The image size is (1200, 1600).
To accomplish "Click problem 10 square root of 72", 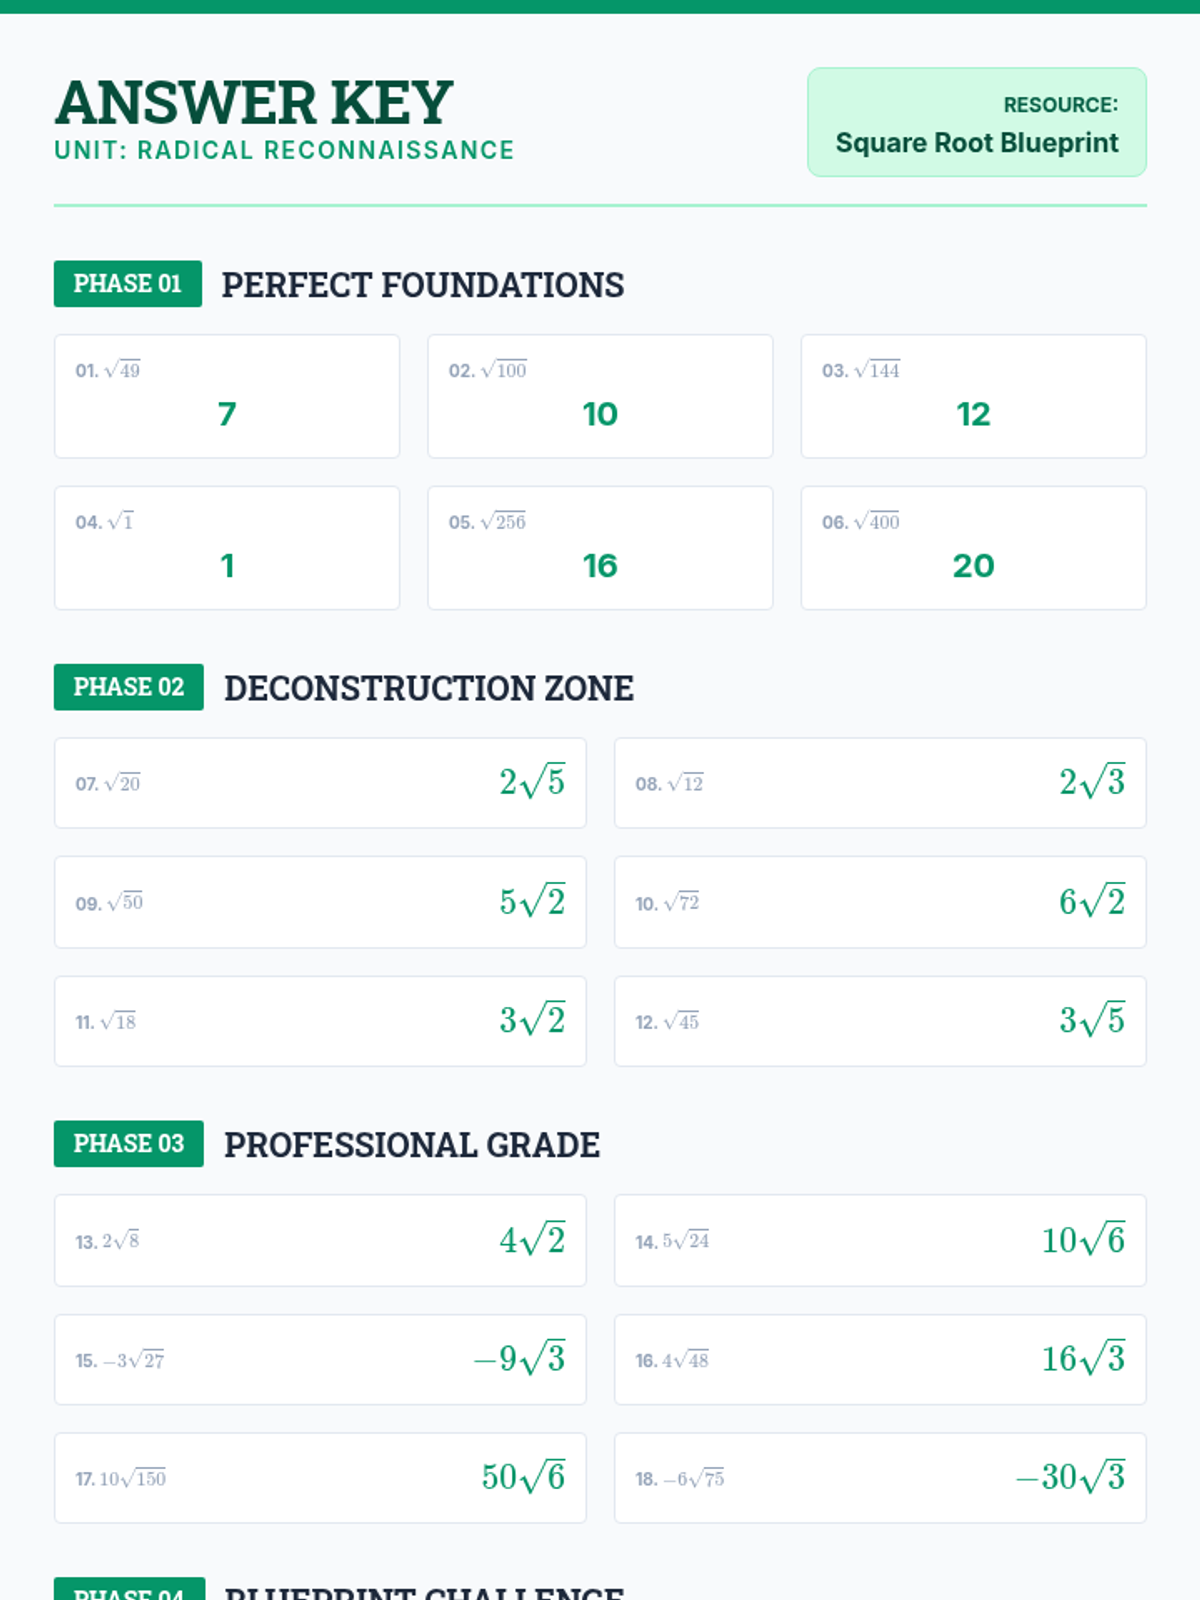I will (x=880, y=902).
